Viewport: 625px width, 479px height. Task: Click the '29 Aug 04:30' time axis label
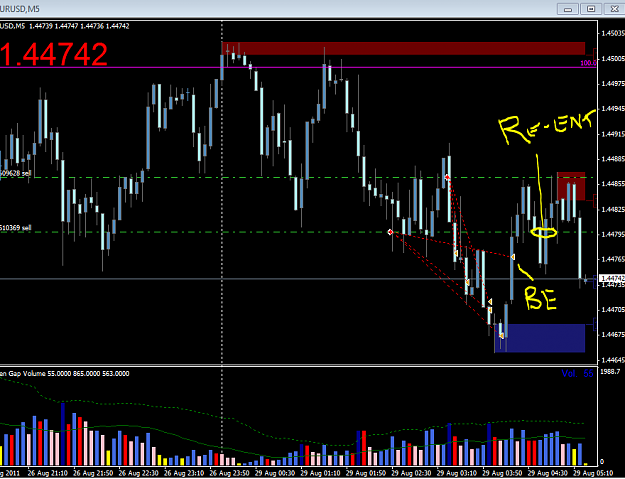(x=548, y=473)
